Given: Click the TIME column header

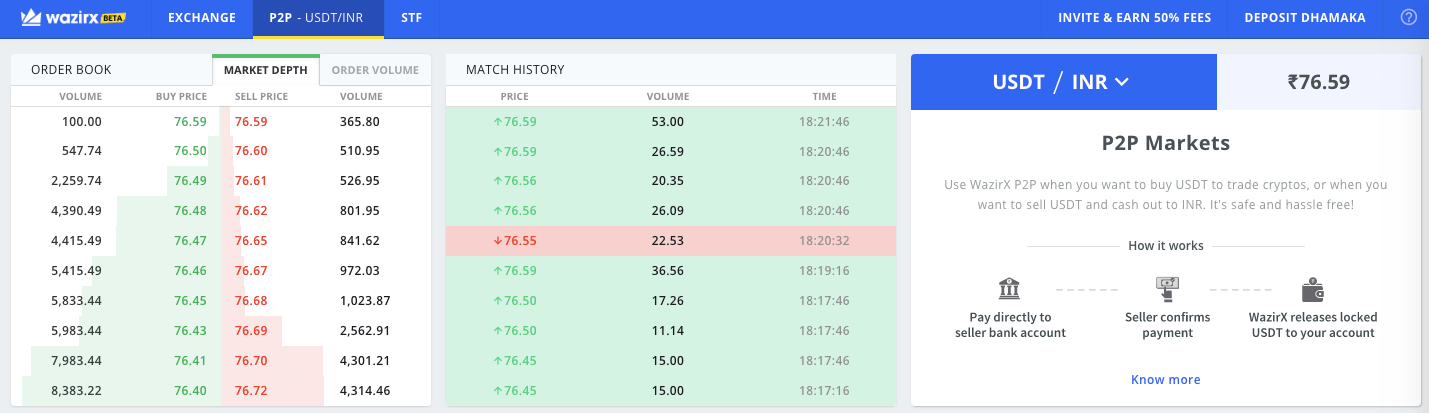Looking at the screenshot, I should point(825,97).
